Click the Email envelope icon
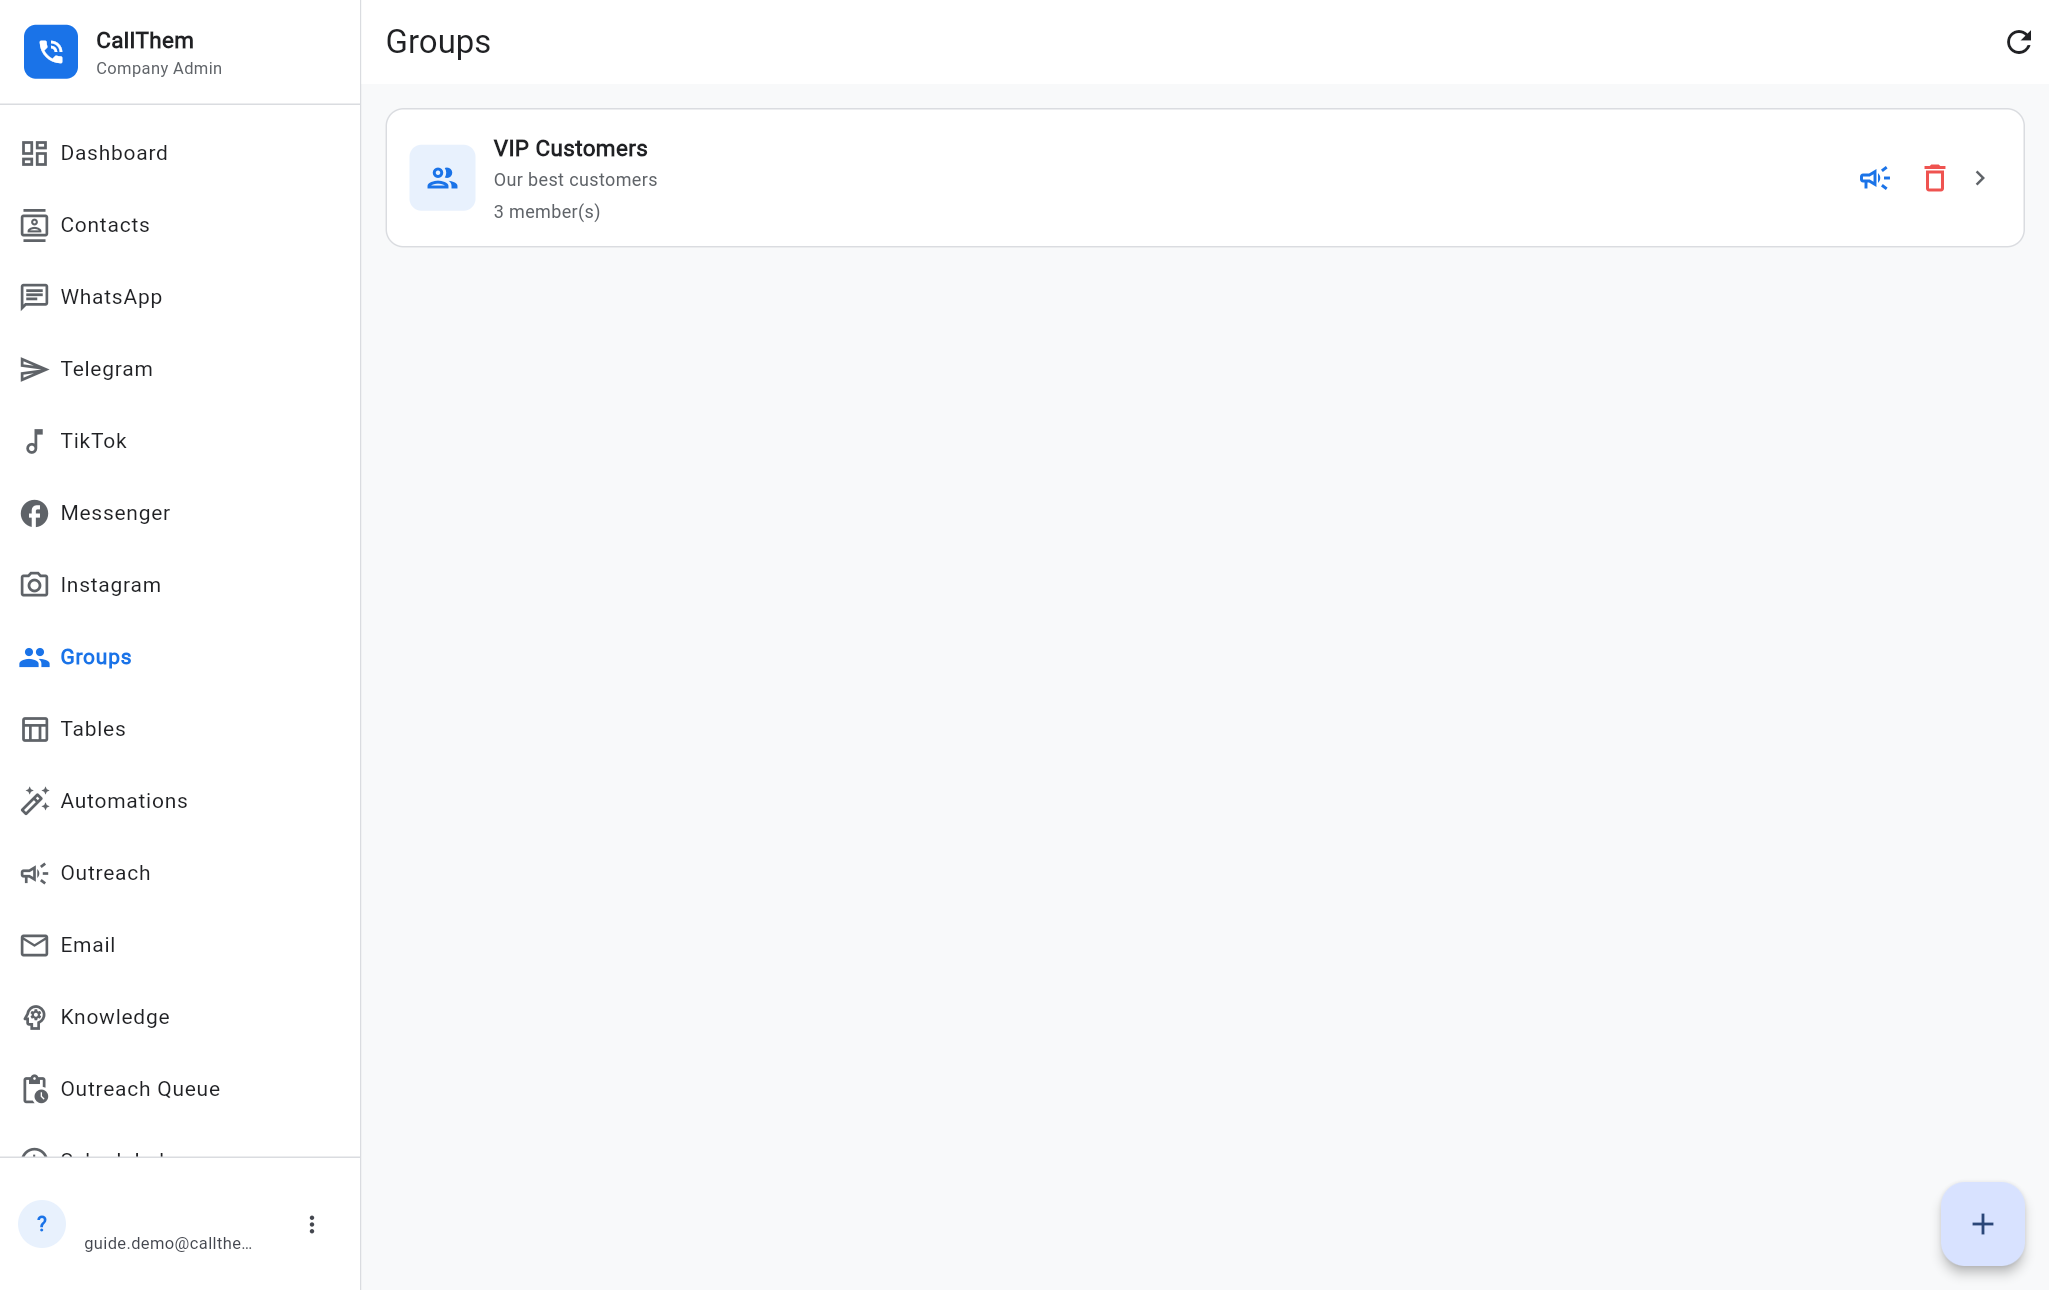 (34, 945)
